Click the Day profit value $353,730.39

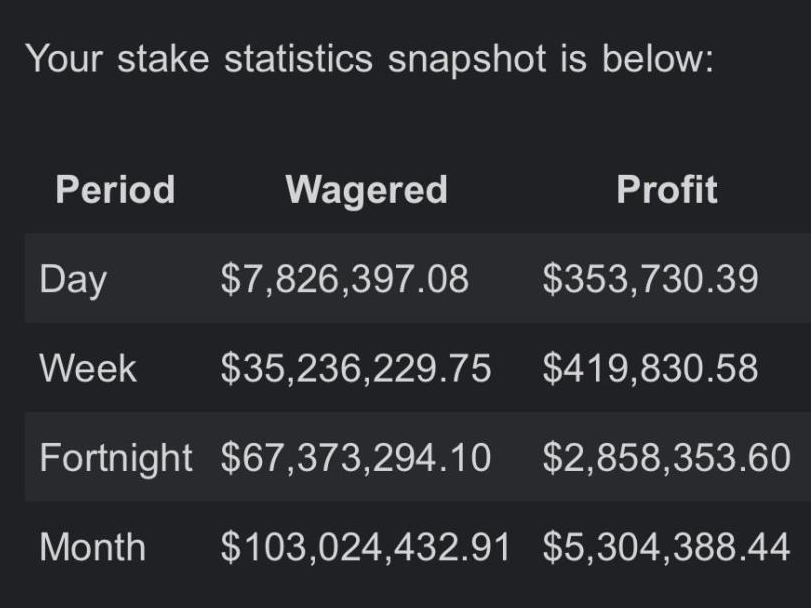[651, 280]
